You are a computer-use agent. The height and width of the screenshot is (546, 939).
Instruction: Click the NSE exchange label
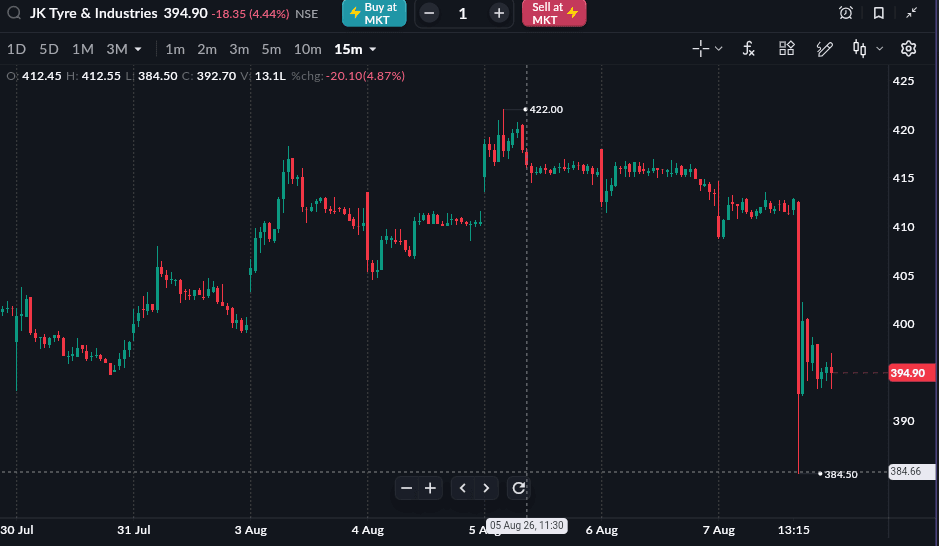tap(307, 14)
